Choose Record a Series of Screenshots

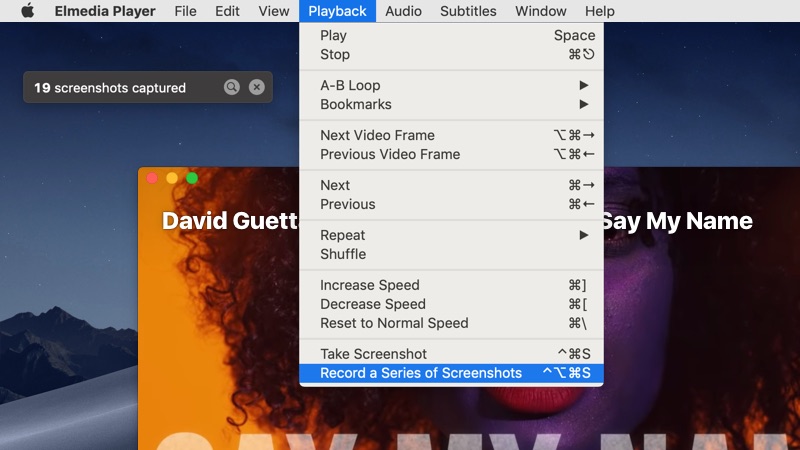[x=452, y=373]
